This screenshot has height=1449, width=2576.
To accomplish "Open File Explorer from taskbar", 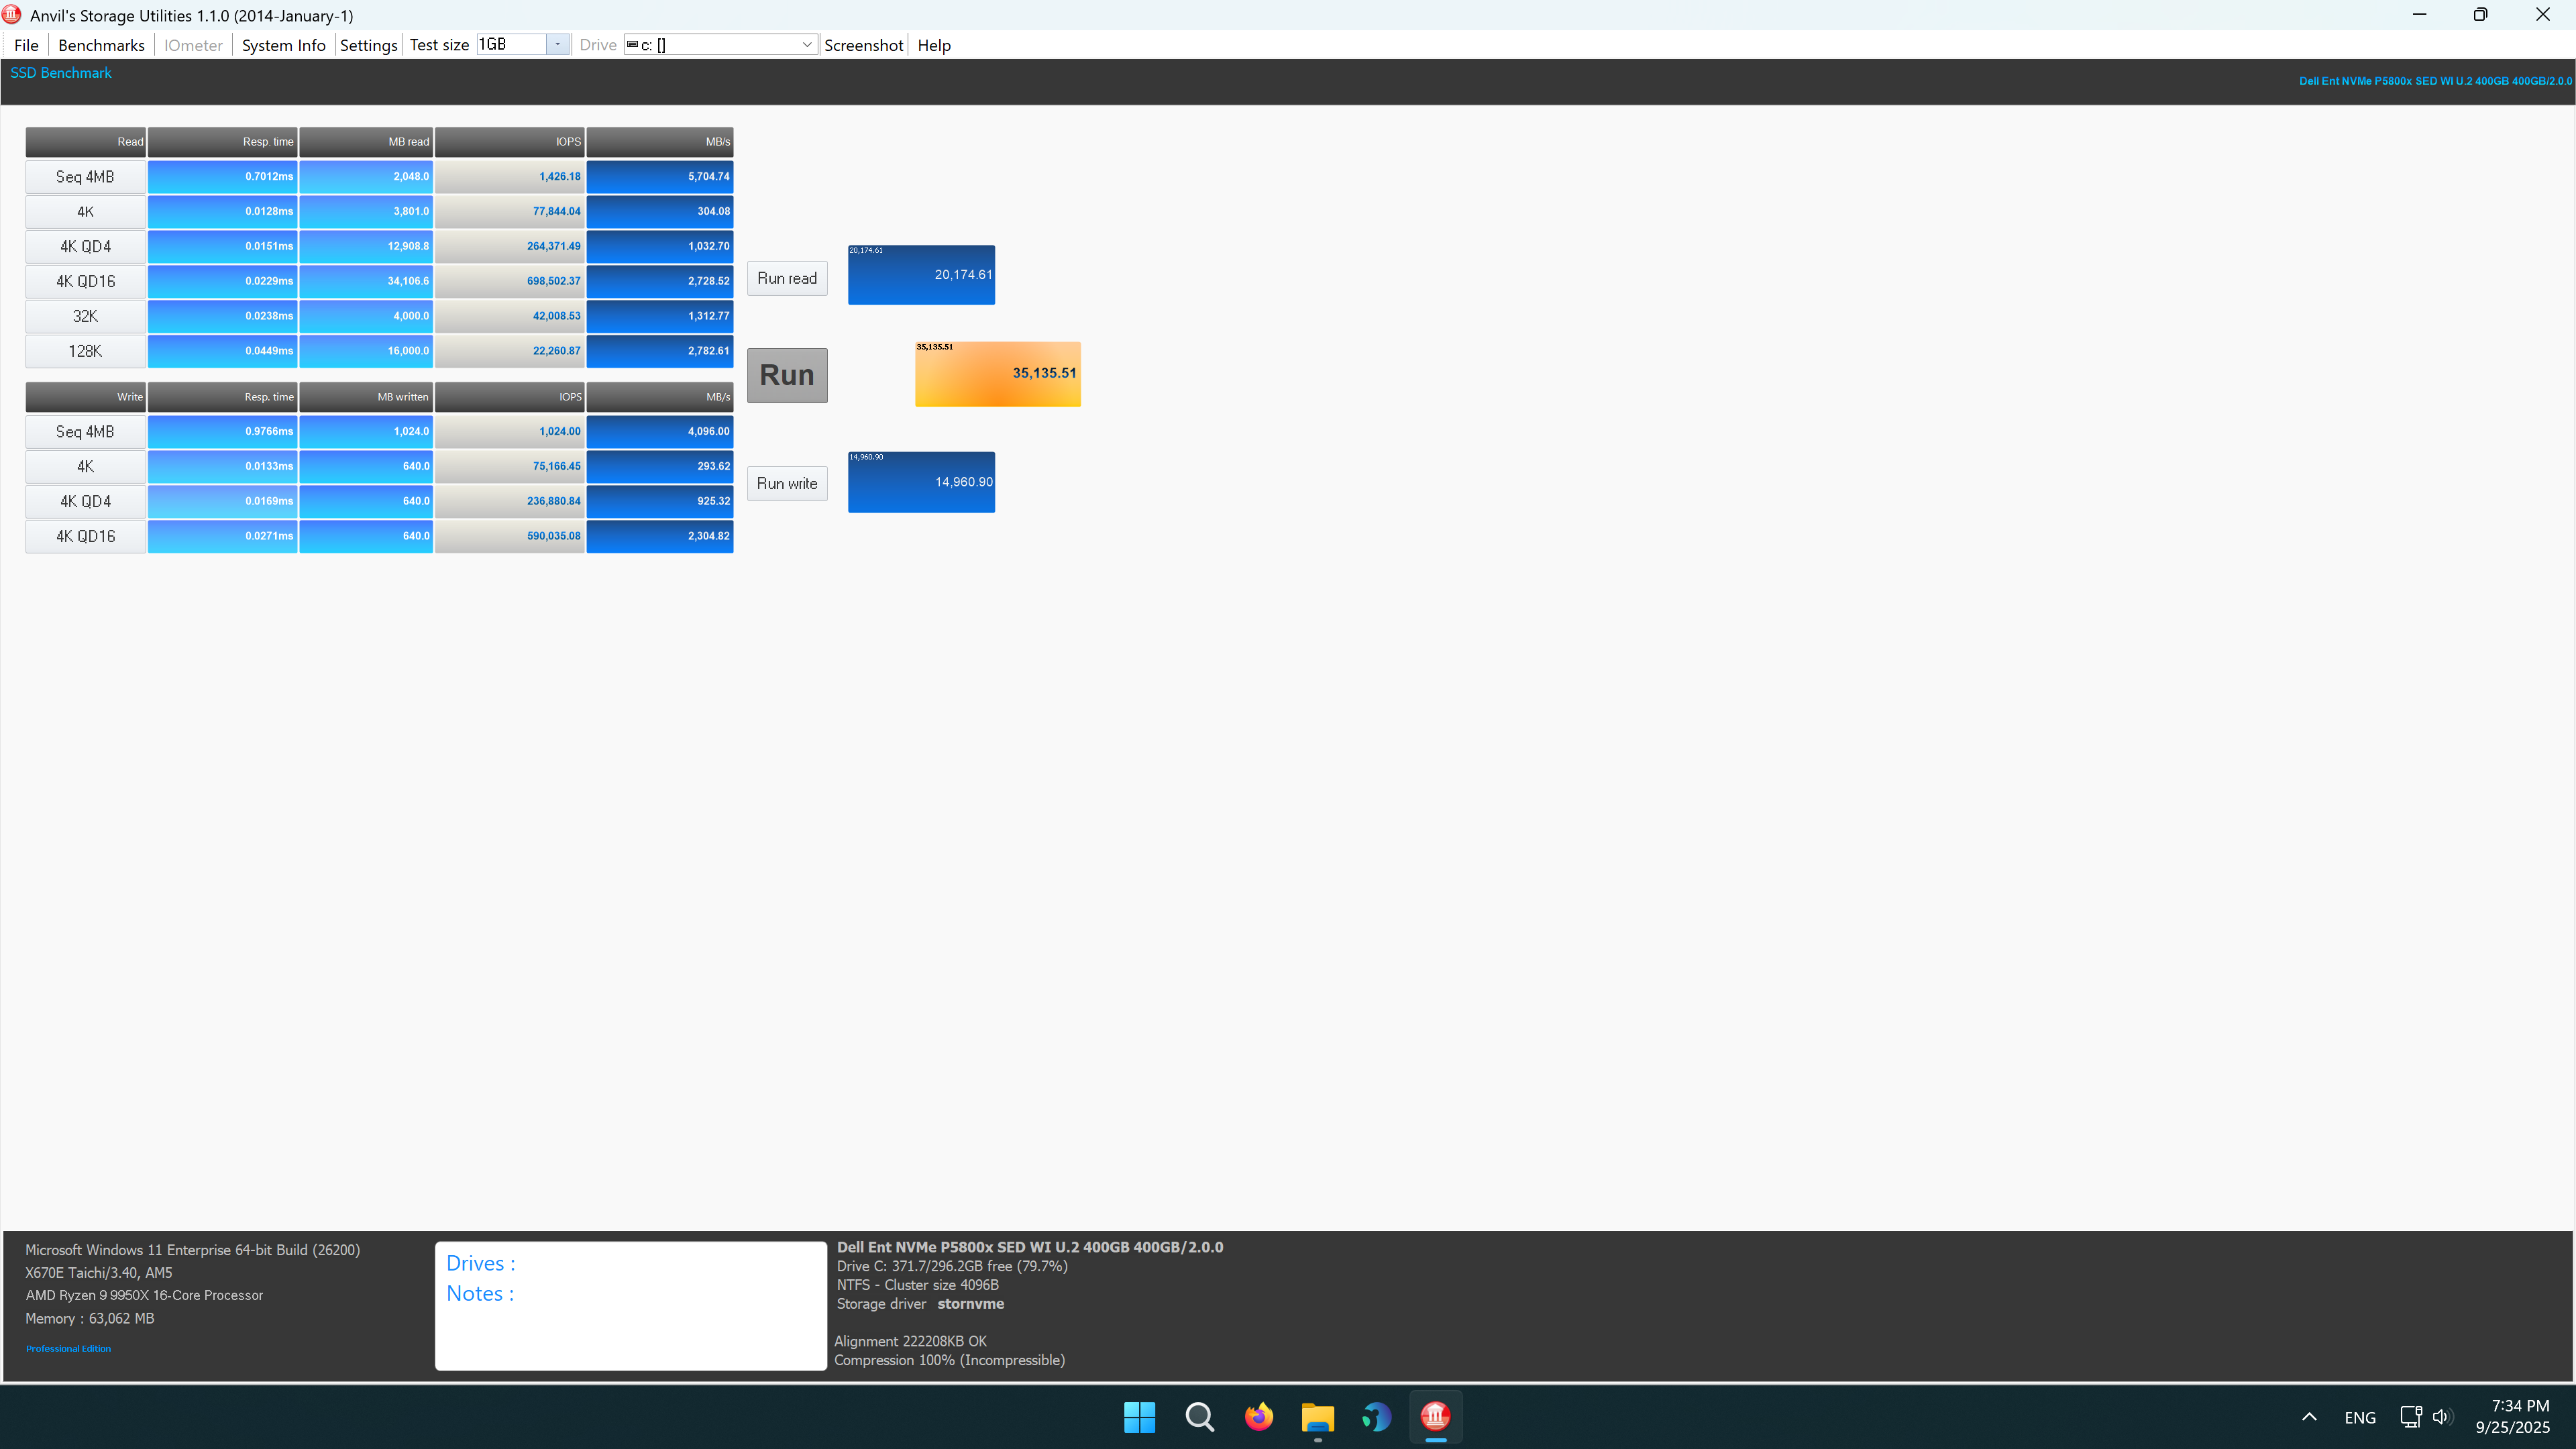I will pyautogui.click(x=1317, y=1416).
